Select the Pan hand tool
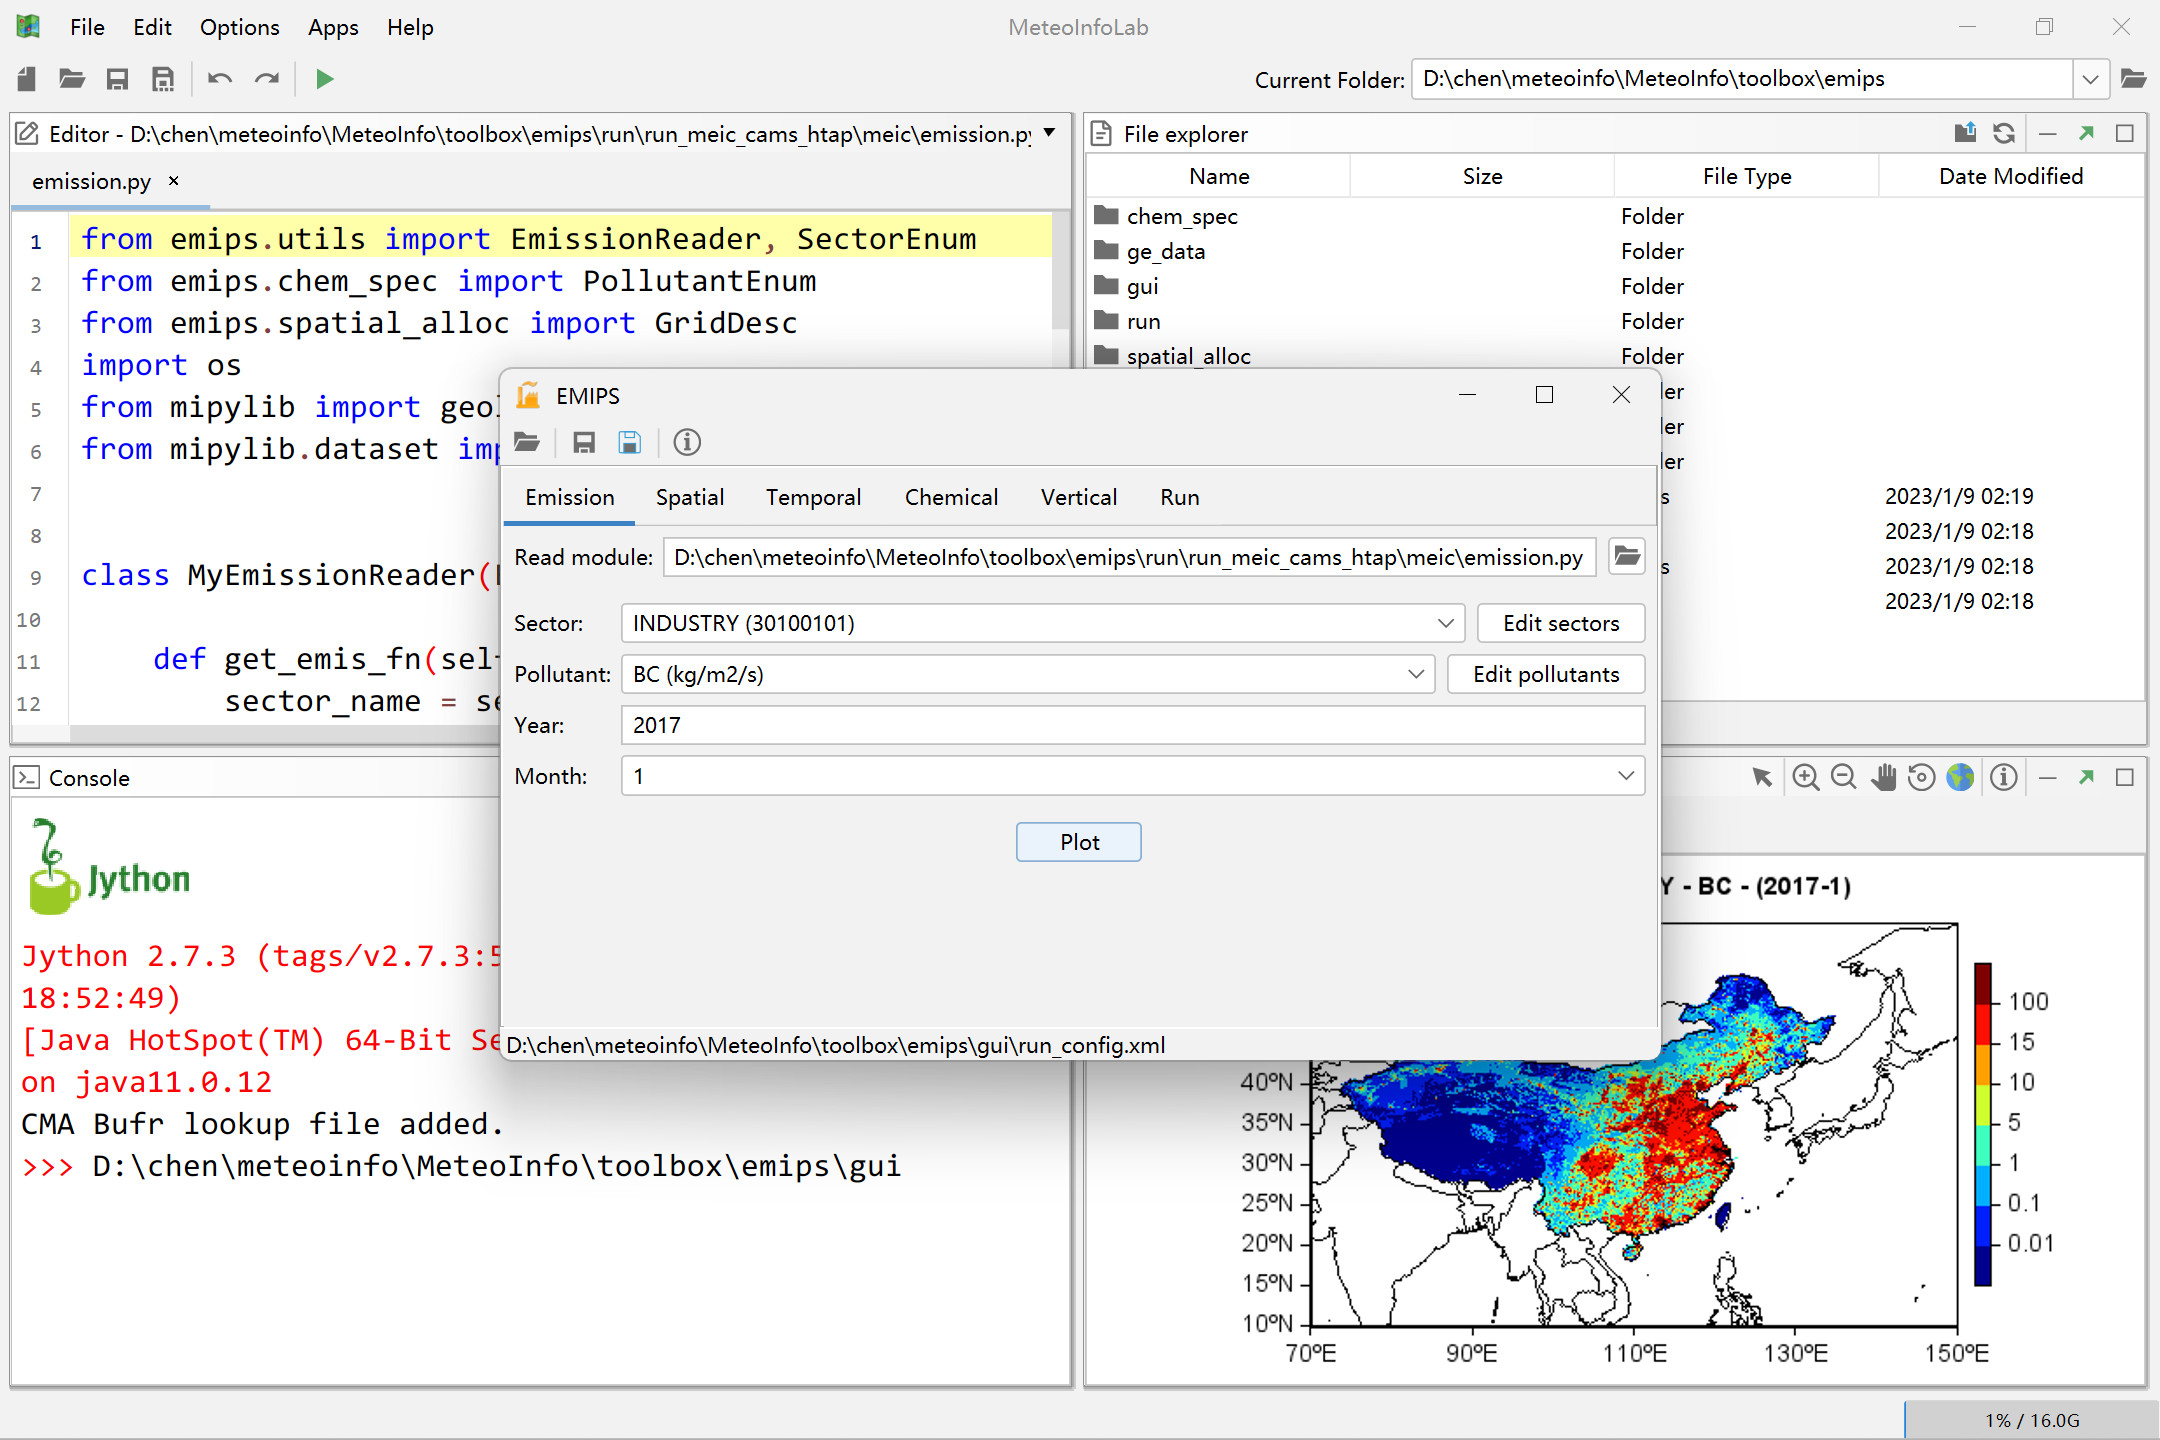This screenshot has height=1440, width=2160. pos(1883,777)
